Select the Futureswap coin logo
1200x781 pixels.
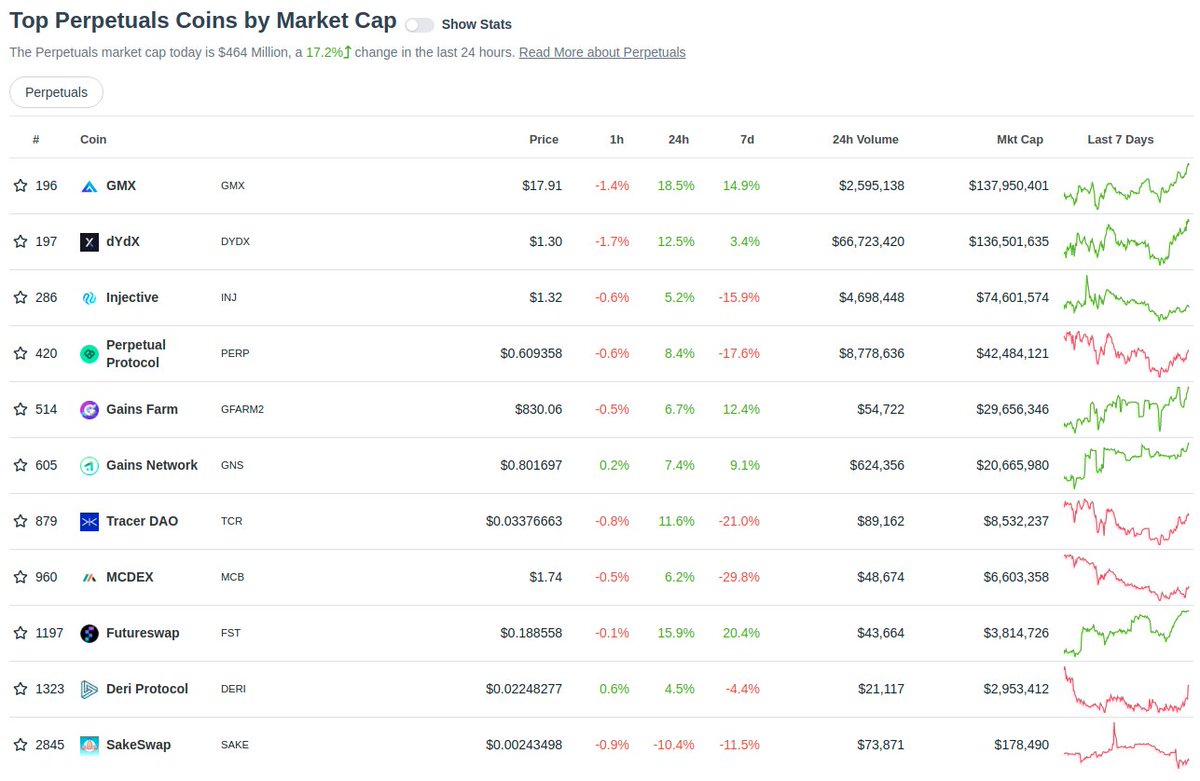(x=87, y=633)
